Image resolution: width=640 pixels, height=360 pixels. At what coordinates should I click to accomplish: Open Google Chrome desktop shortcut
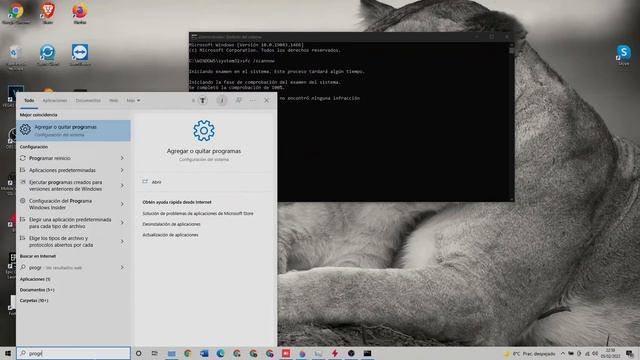click(x=16, y=12)
